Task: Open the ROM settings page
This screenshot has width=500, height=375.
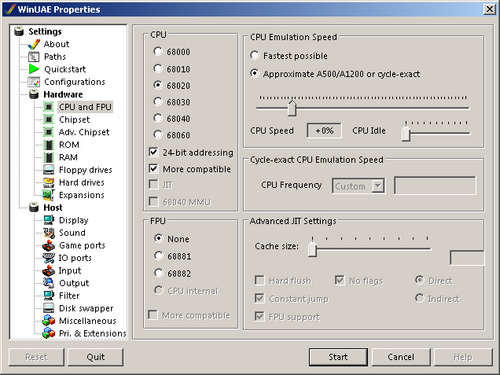Action: point(69,145)
